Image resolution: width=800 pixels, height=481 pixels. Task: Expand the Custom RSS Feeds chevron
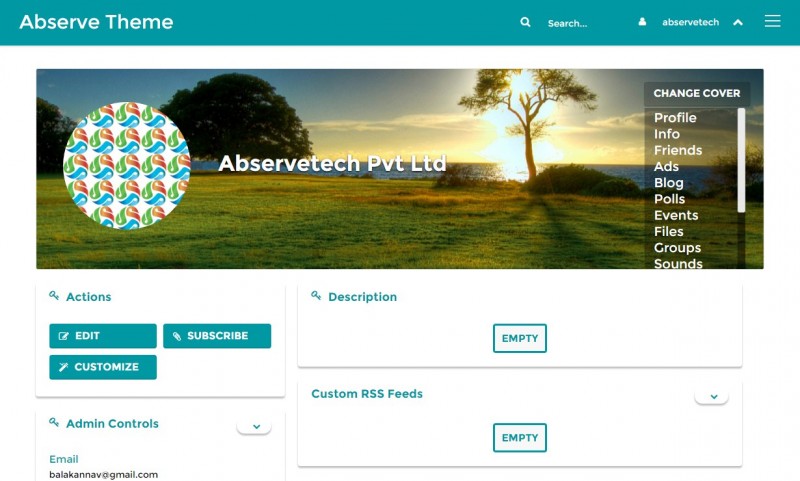pos(712,396)
